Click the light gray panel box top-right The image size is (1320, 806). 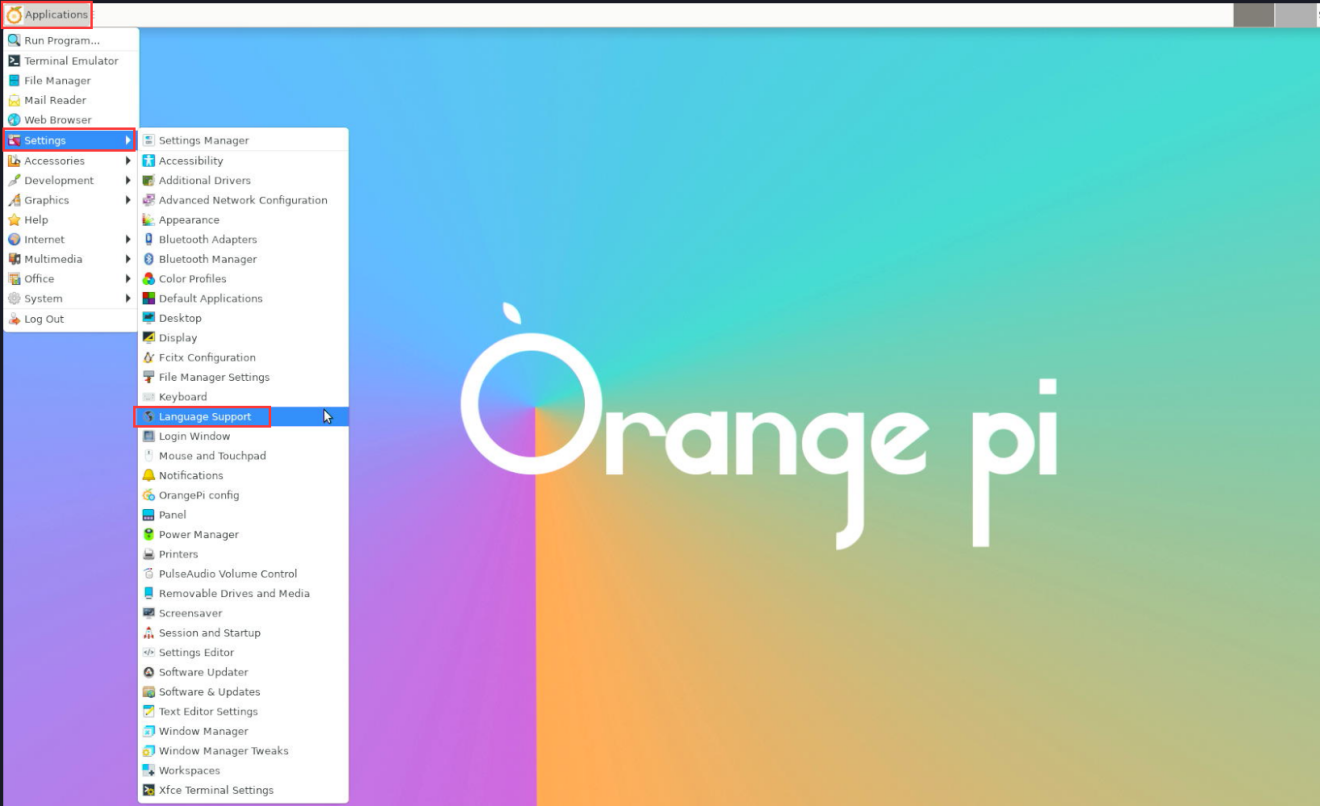pyautogui.click(x=1296, y=15)
